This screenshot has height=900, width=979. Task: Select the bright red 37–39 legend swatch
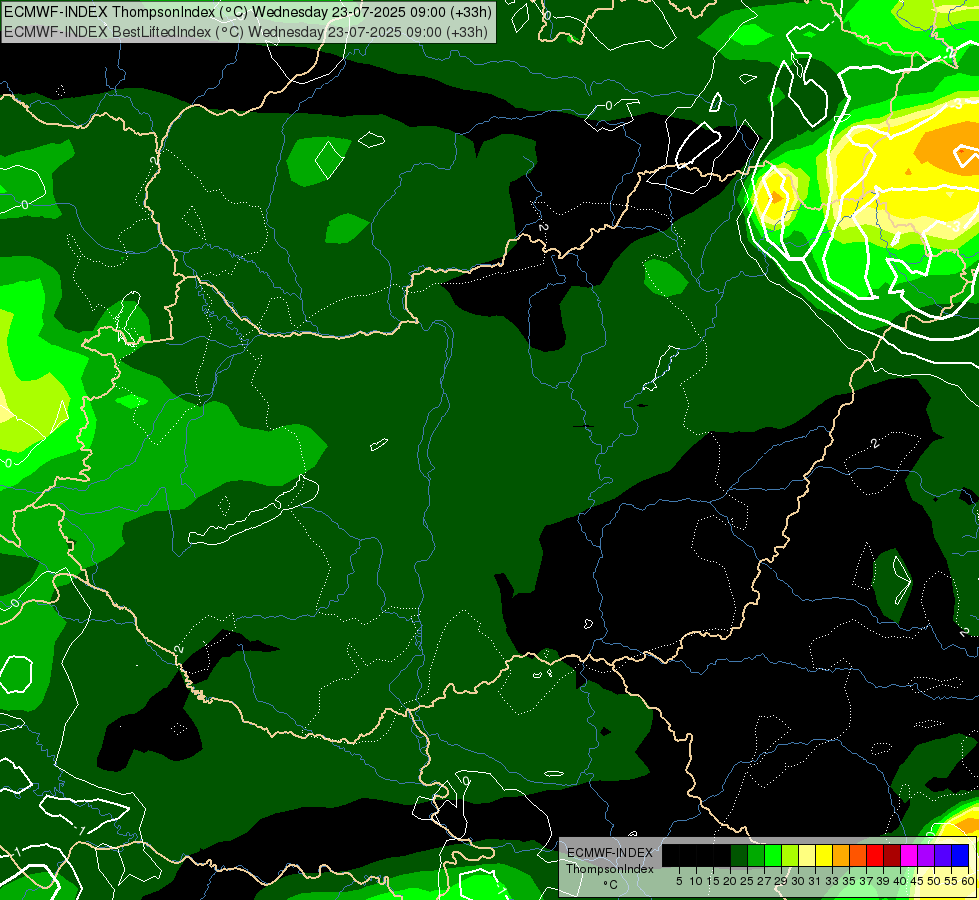coord(875,855)
